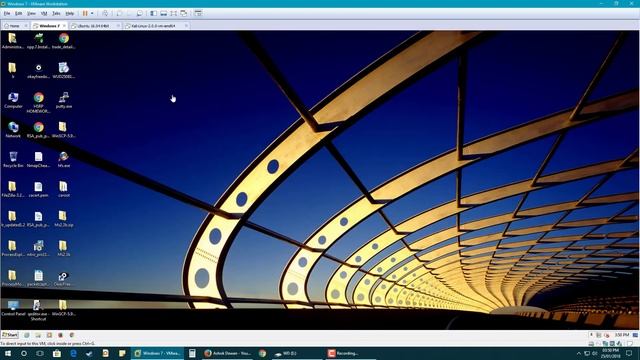This screenshot has width=640, height=360.
Task: Select the Recycle Bin desktop icon
Action: [x=13, y=160]
